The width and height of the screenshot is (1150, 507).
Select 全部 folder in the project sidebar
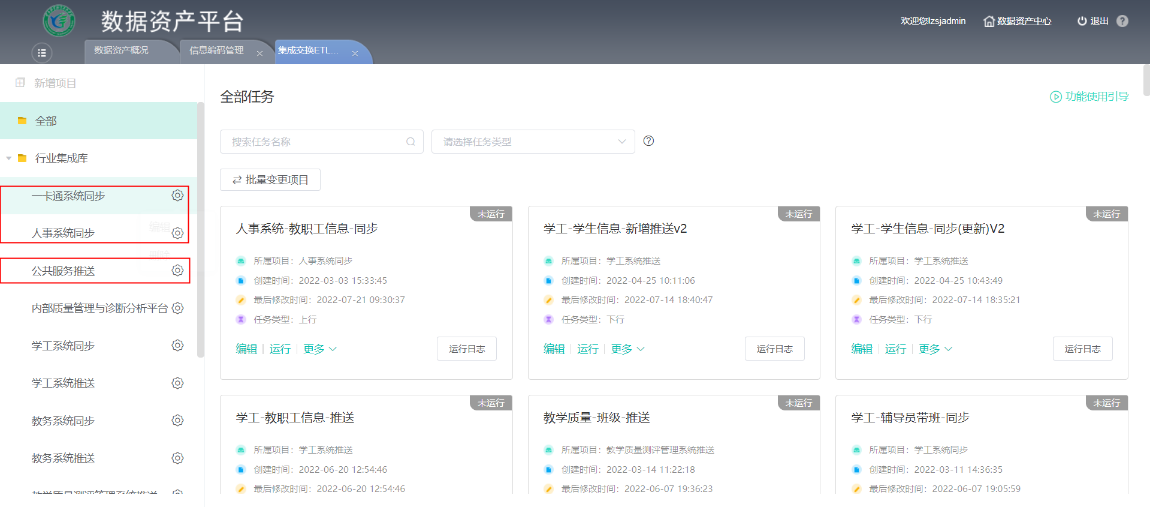(46, 121)
